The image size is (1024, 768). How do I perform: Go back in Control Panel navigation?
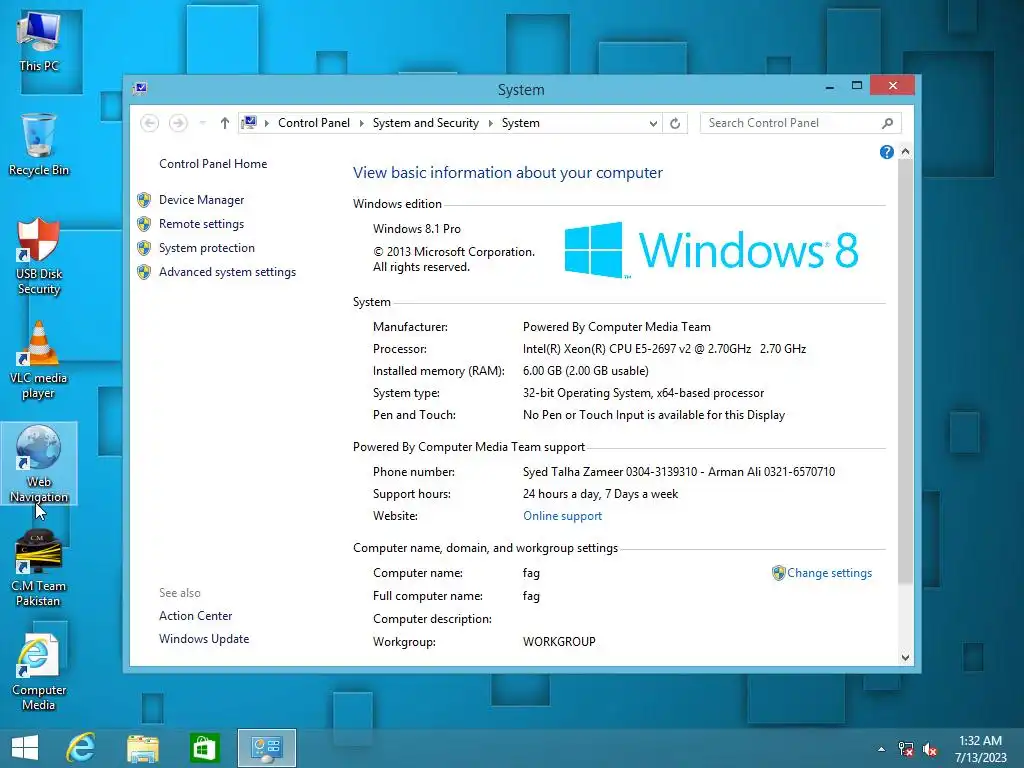pyautogui.click(x=150, y=123)
